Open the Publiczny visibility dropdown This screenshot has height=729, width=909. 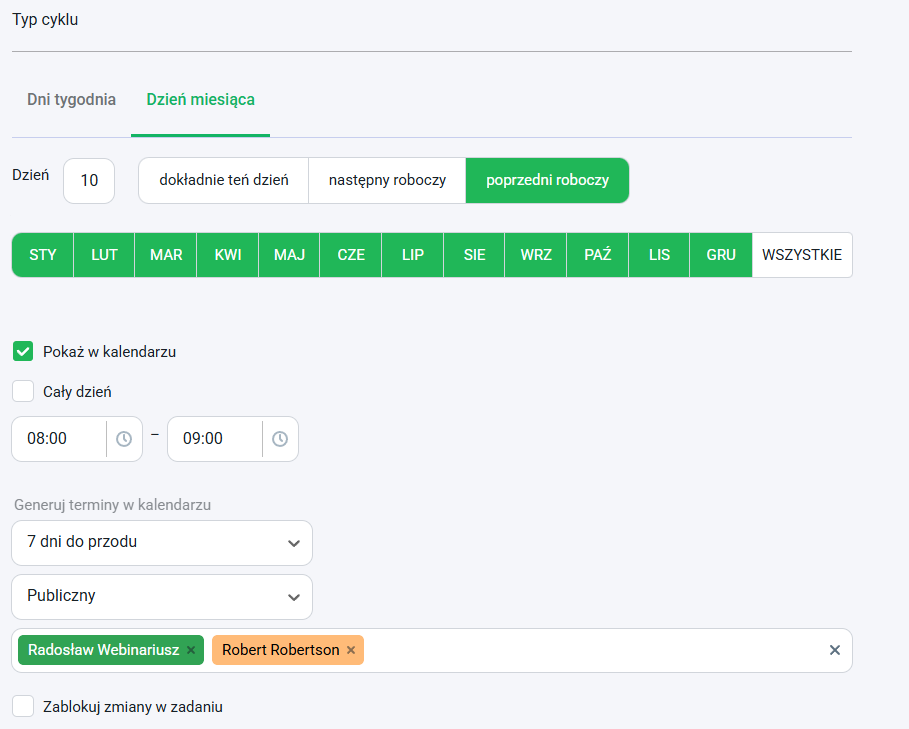(x=162, y=597)
